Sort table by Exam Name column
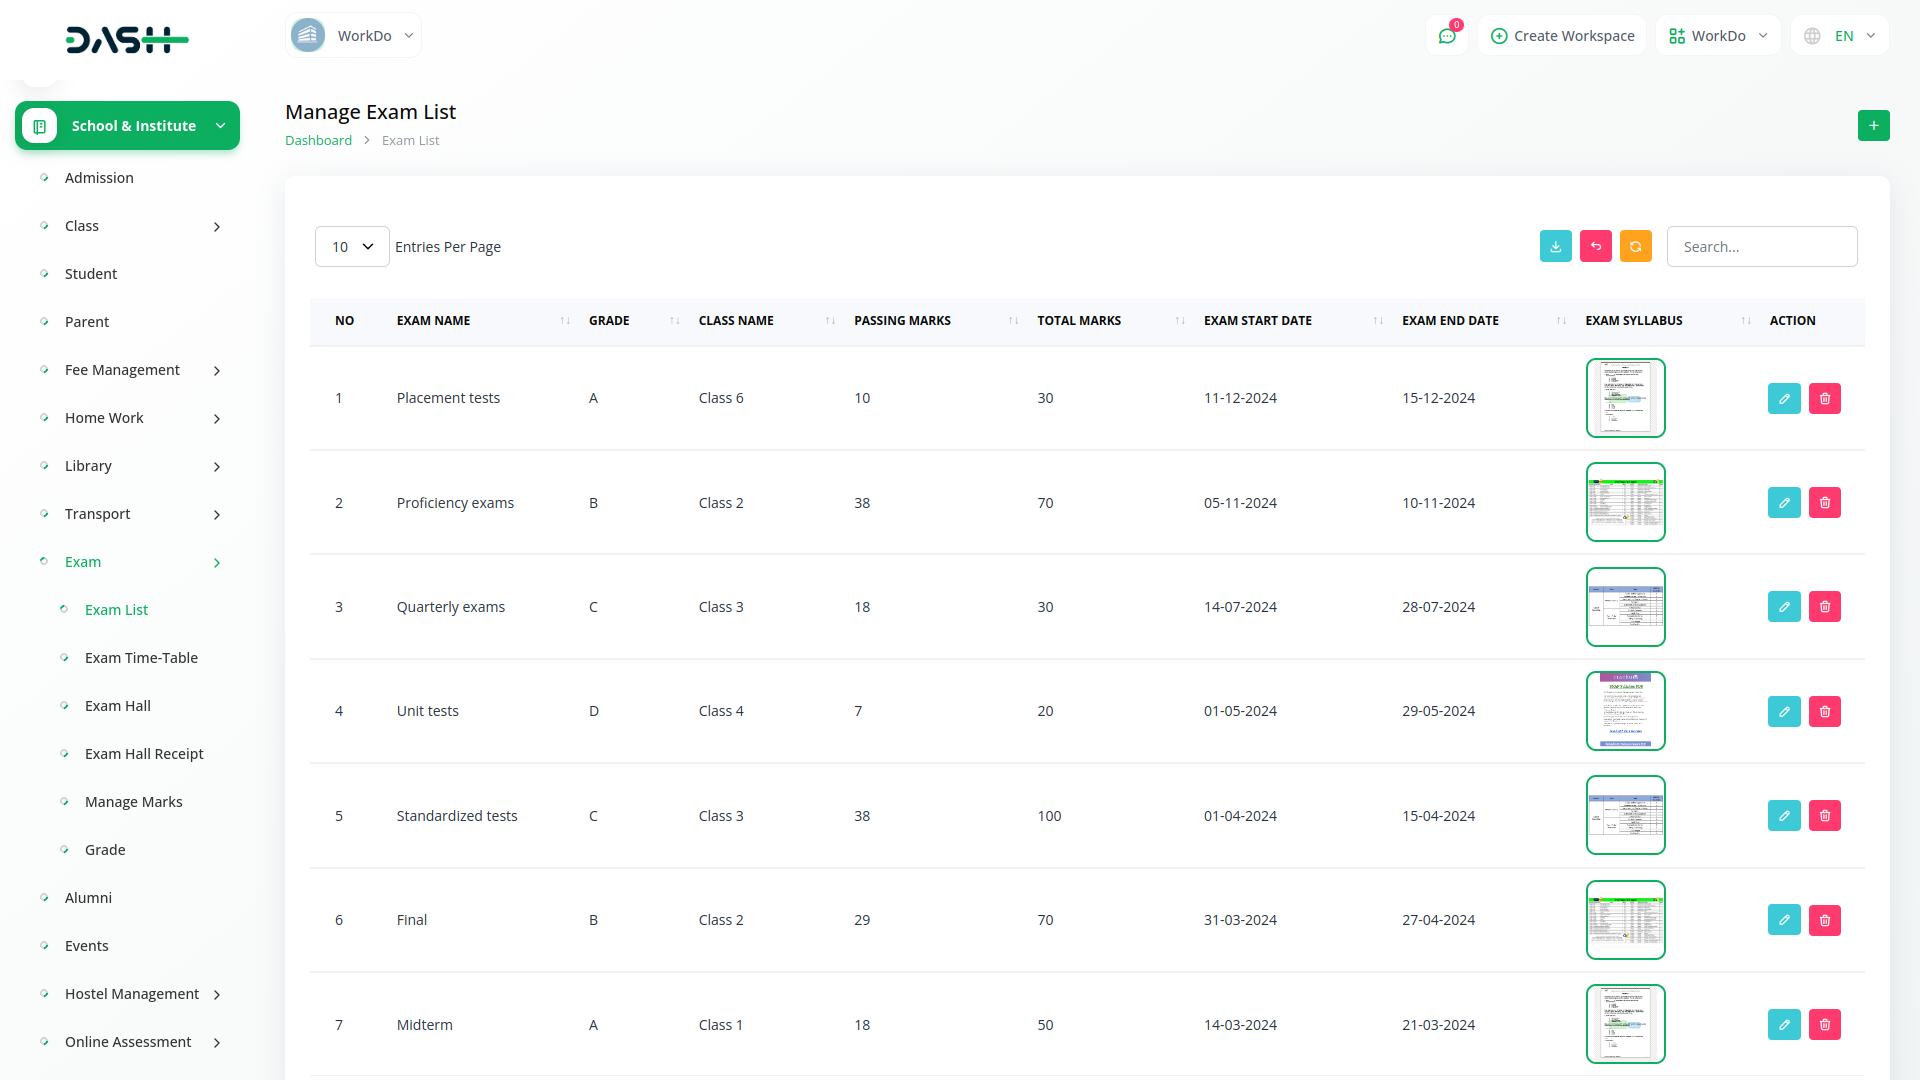 (565, 321)
